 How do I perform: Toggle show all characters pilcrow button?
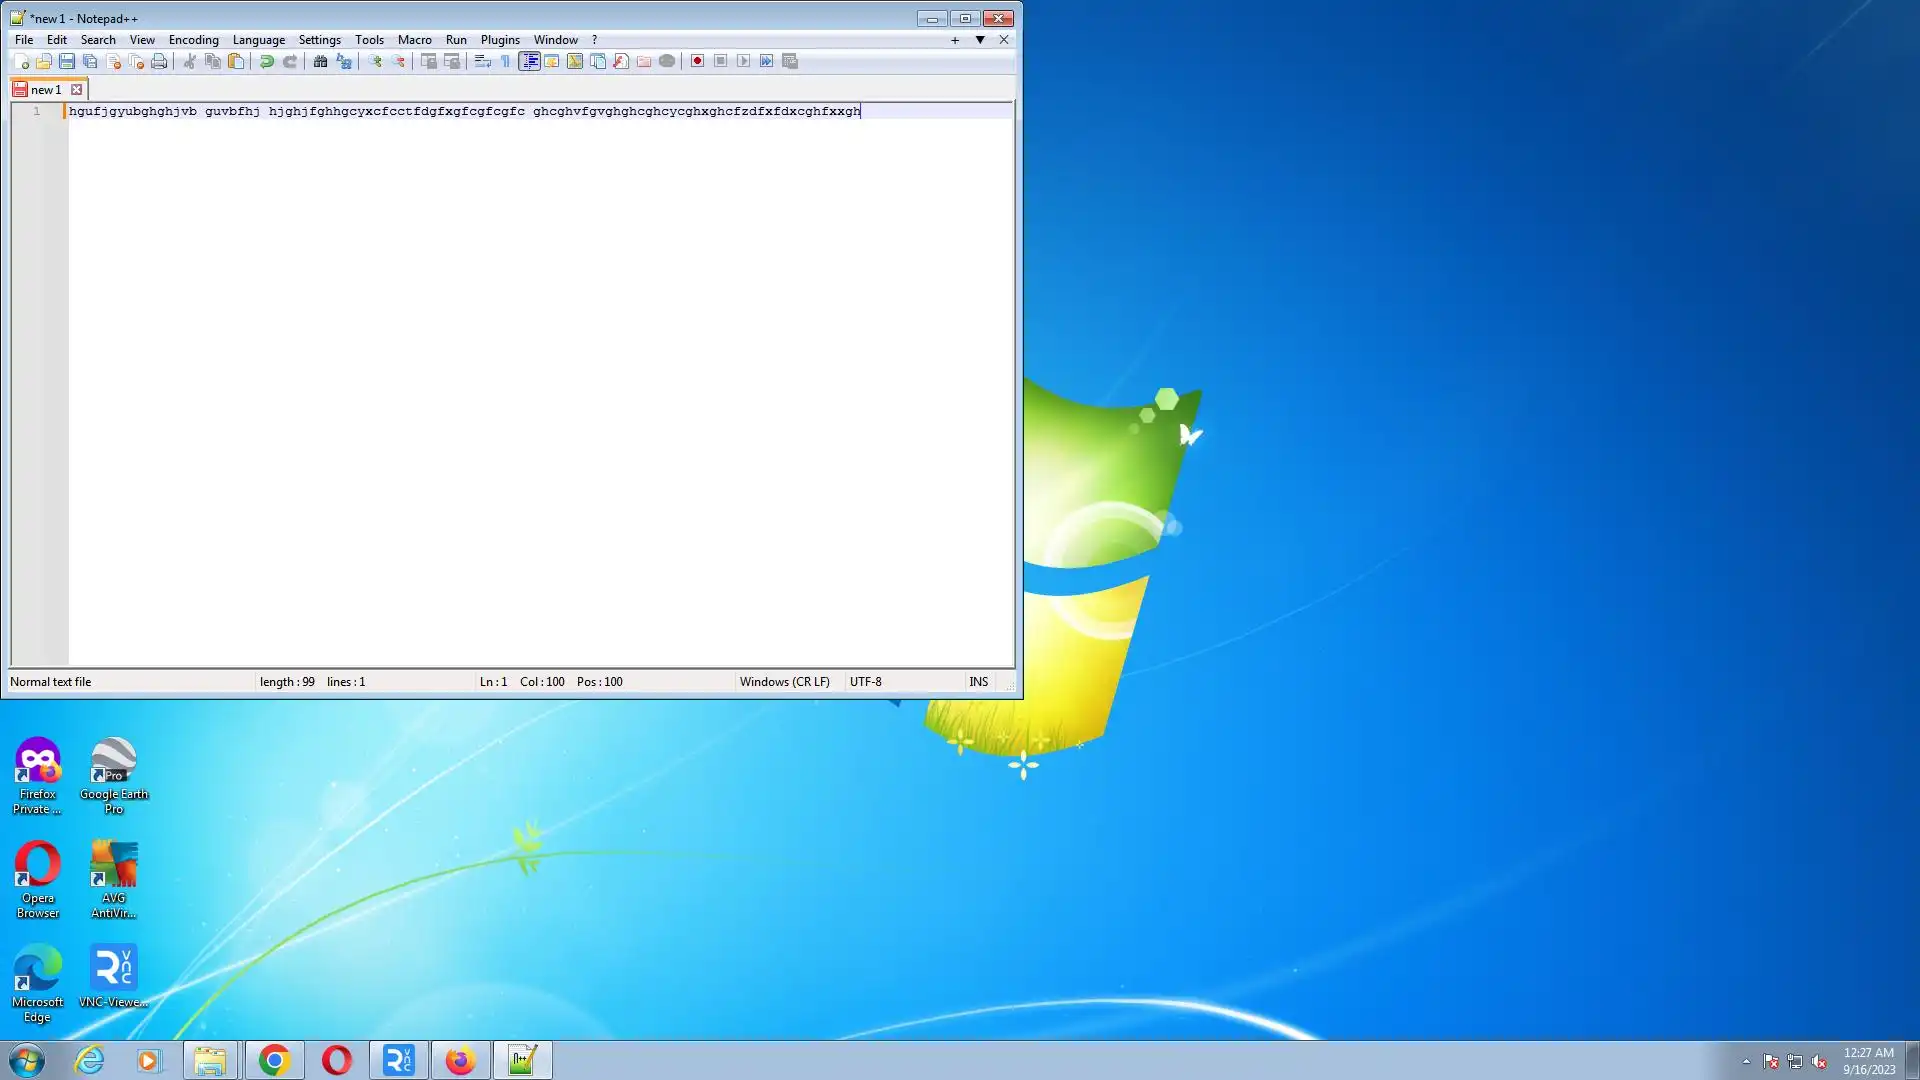pyautogui.click(x=506, y=61)
